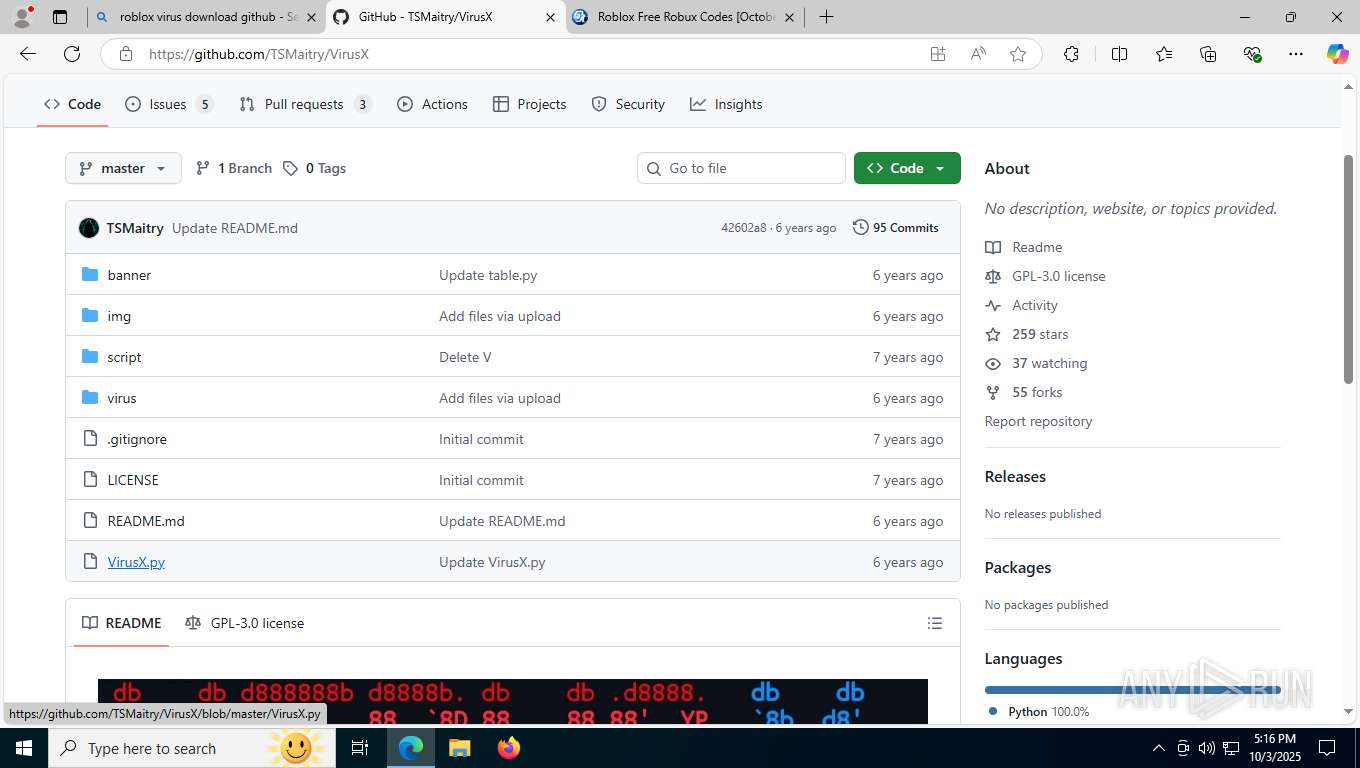
Task: View the 95 Commits history
Action: 895,228
